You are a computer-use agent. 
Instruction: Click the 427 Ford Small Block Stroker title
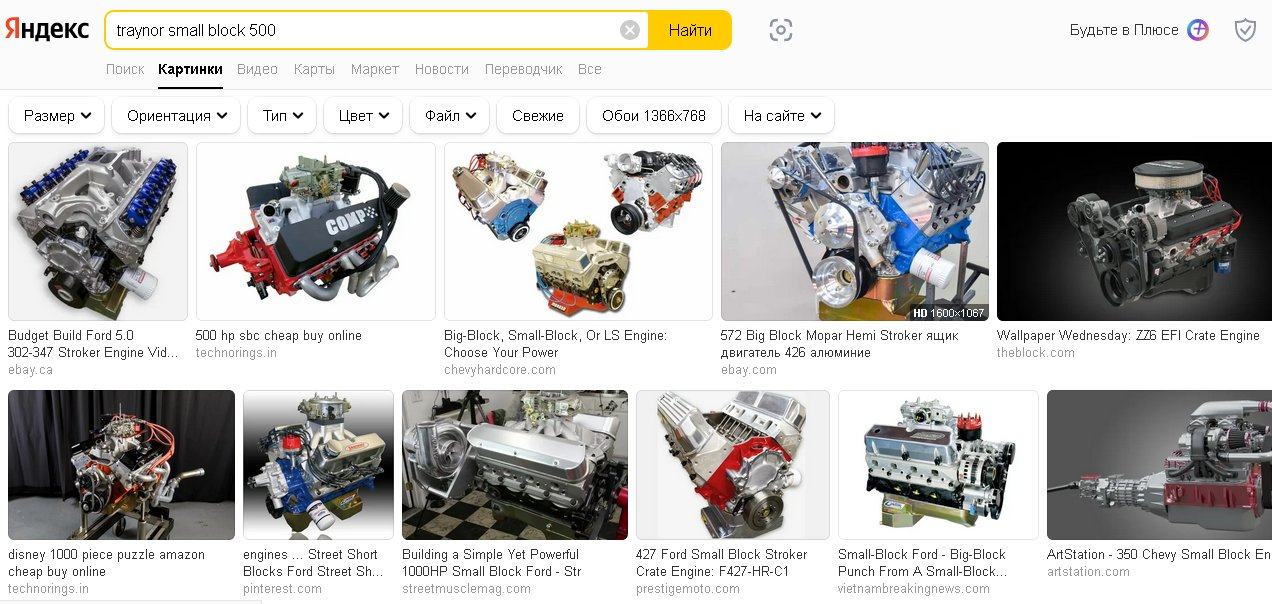(x=722, y=563)
